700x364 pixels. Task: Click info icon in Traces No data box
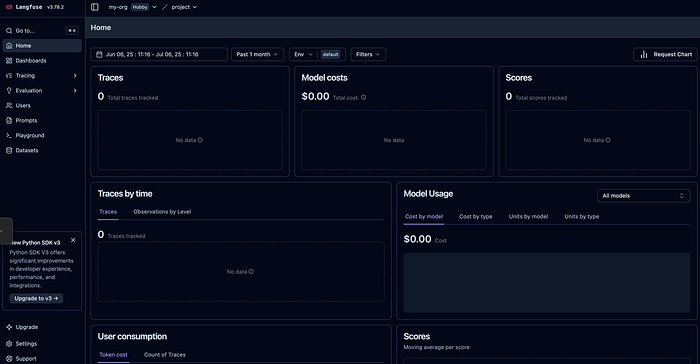pyautogui.click(x=200, y=140)
